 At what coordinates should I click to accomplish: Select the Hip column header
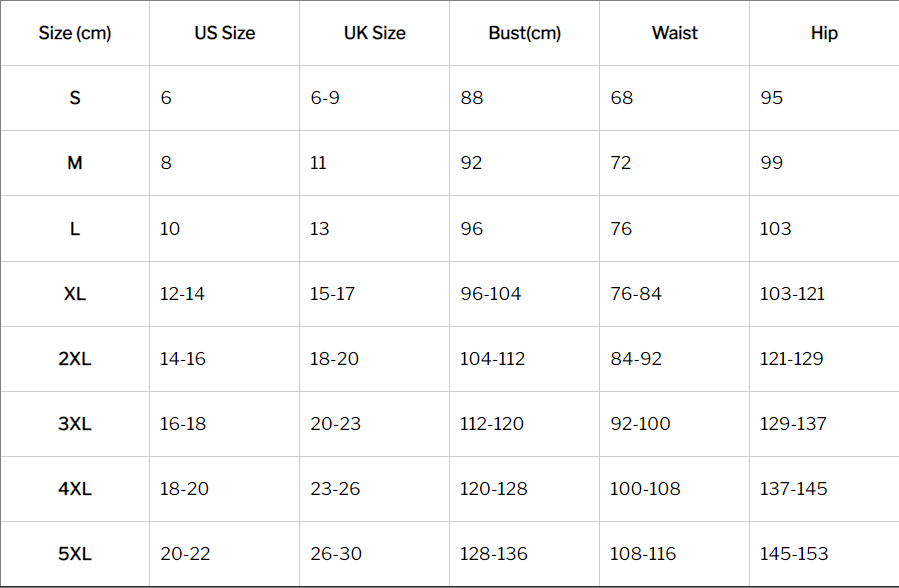coord(824,33)
